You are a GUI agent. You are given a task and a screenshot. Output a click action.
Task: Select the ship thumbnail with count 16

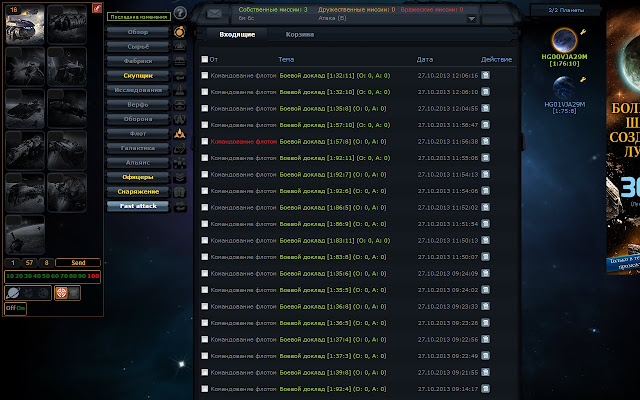25,24
